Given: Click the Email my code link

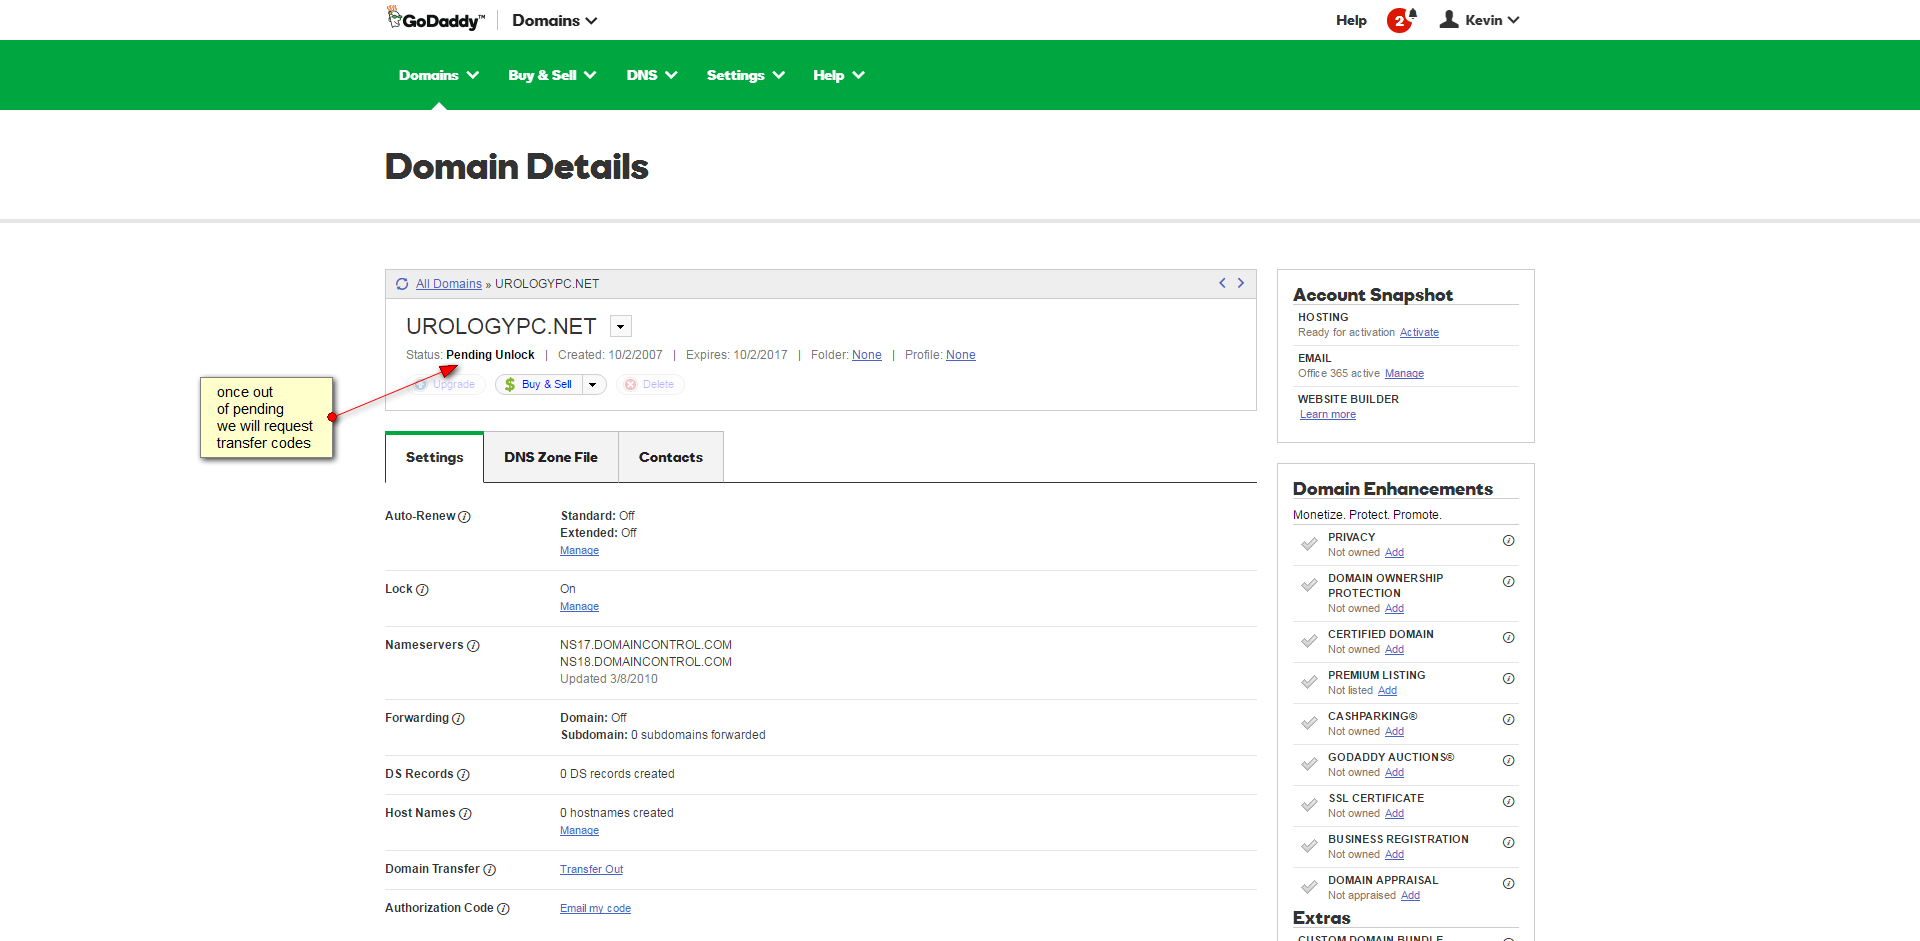Looking at the screenshot, I should coord(595,909).
